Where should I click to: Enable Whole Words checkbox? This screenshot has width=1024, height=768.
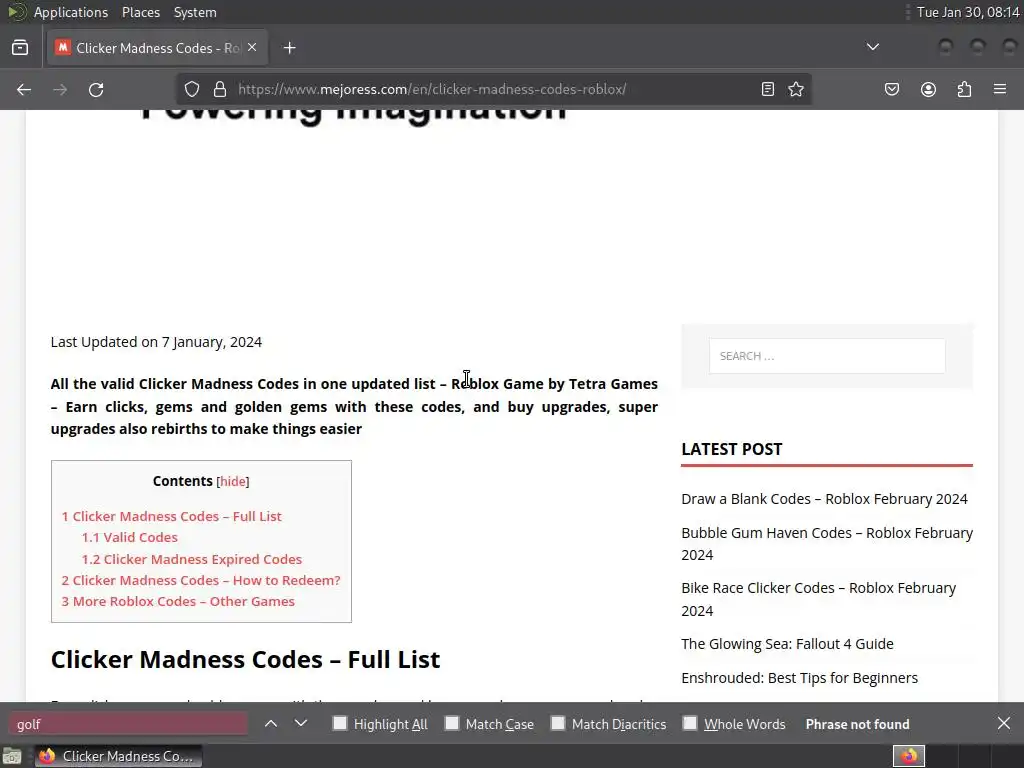(690, 723)
